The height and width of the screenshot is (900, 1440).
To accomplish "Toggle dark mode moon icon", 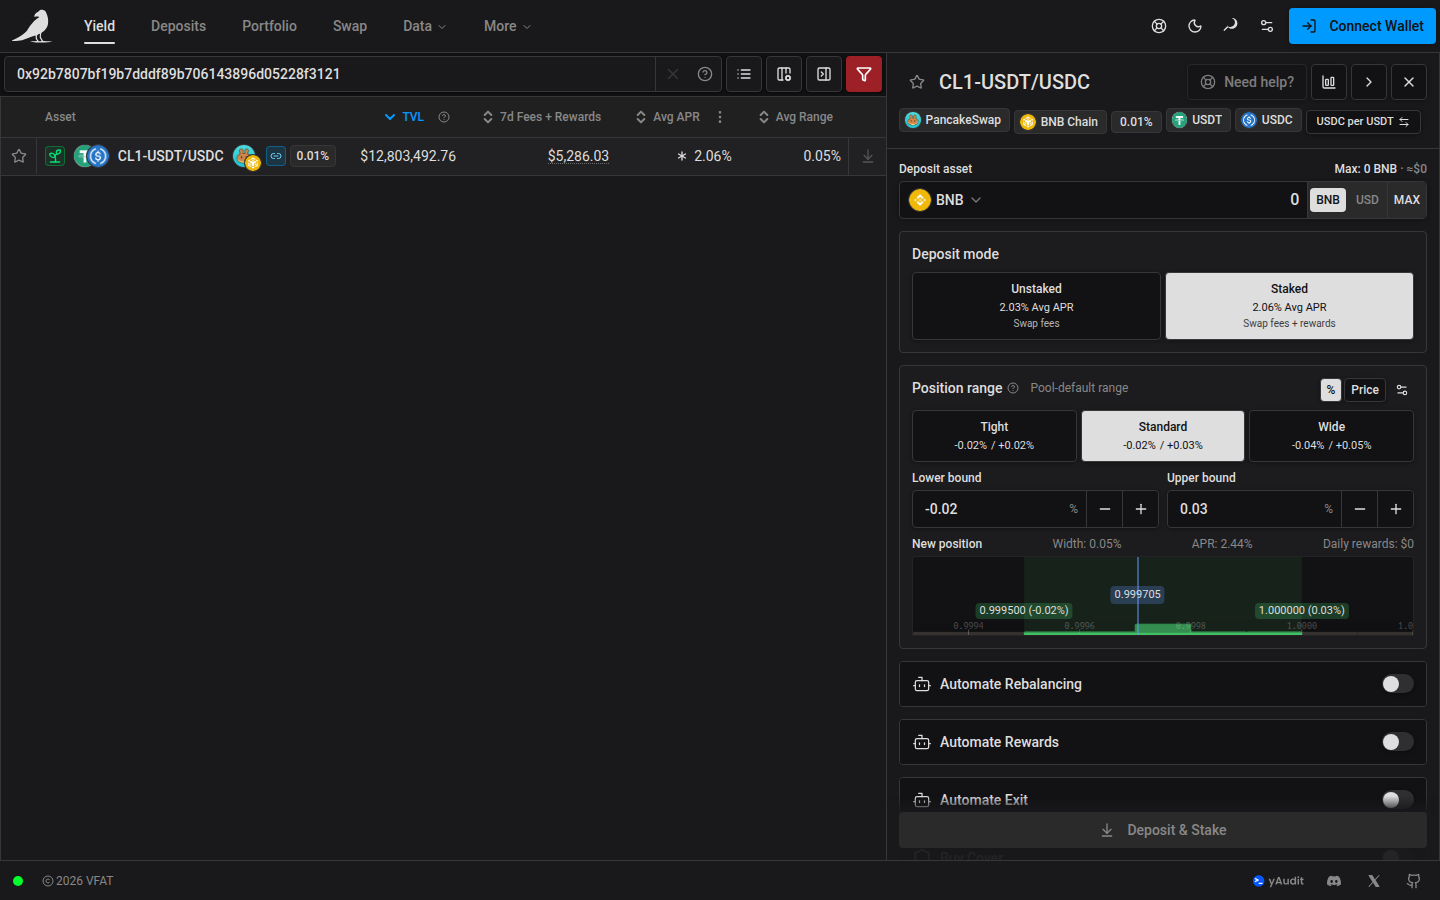I will click(x=1195, y=26).
